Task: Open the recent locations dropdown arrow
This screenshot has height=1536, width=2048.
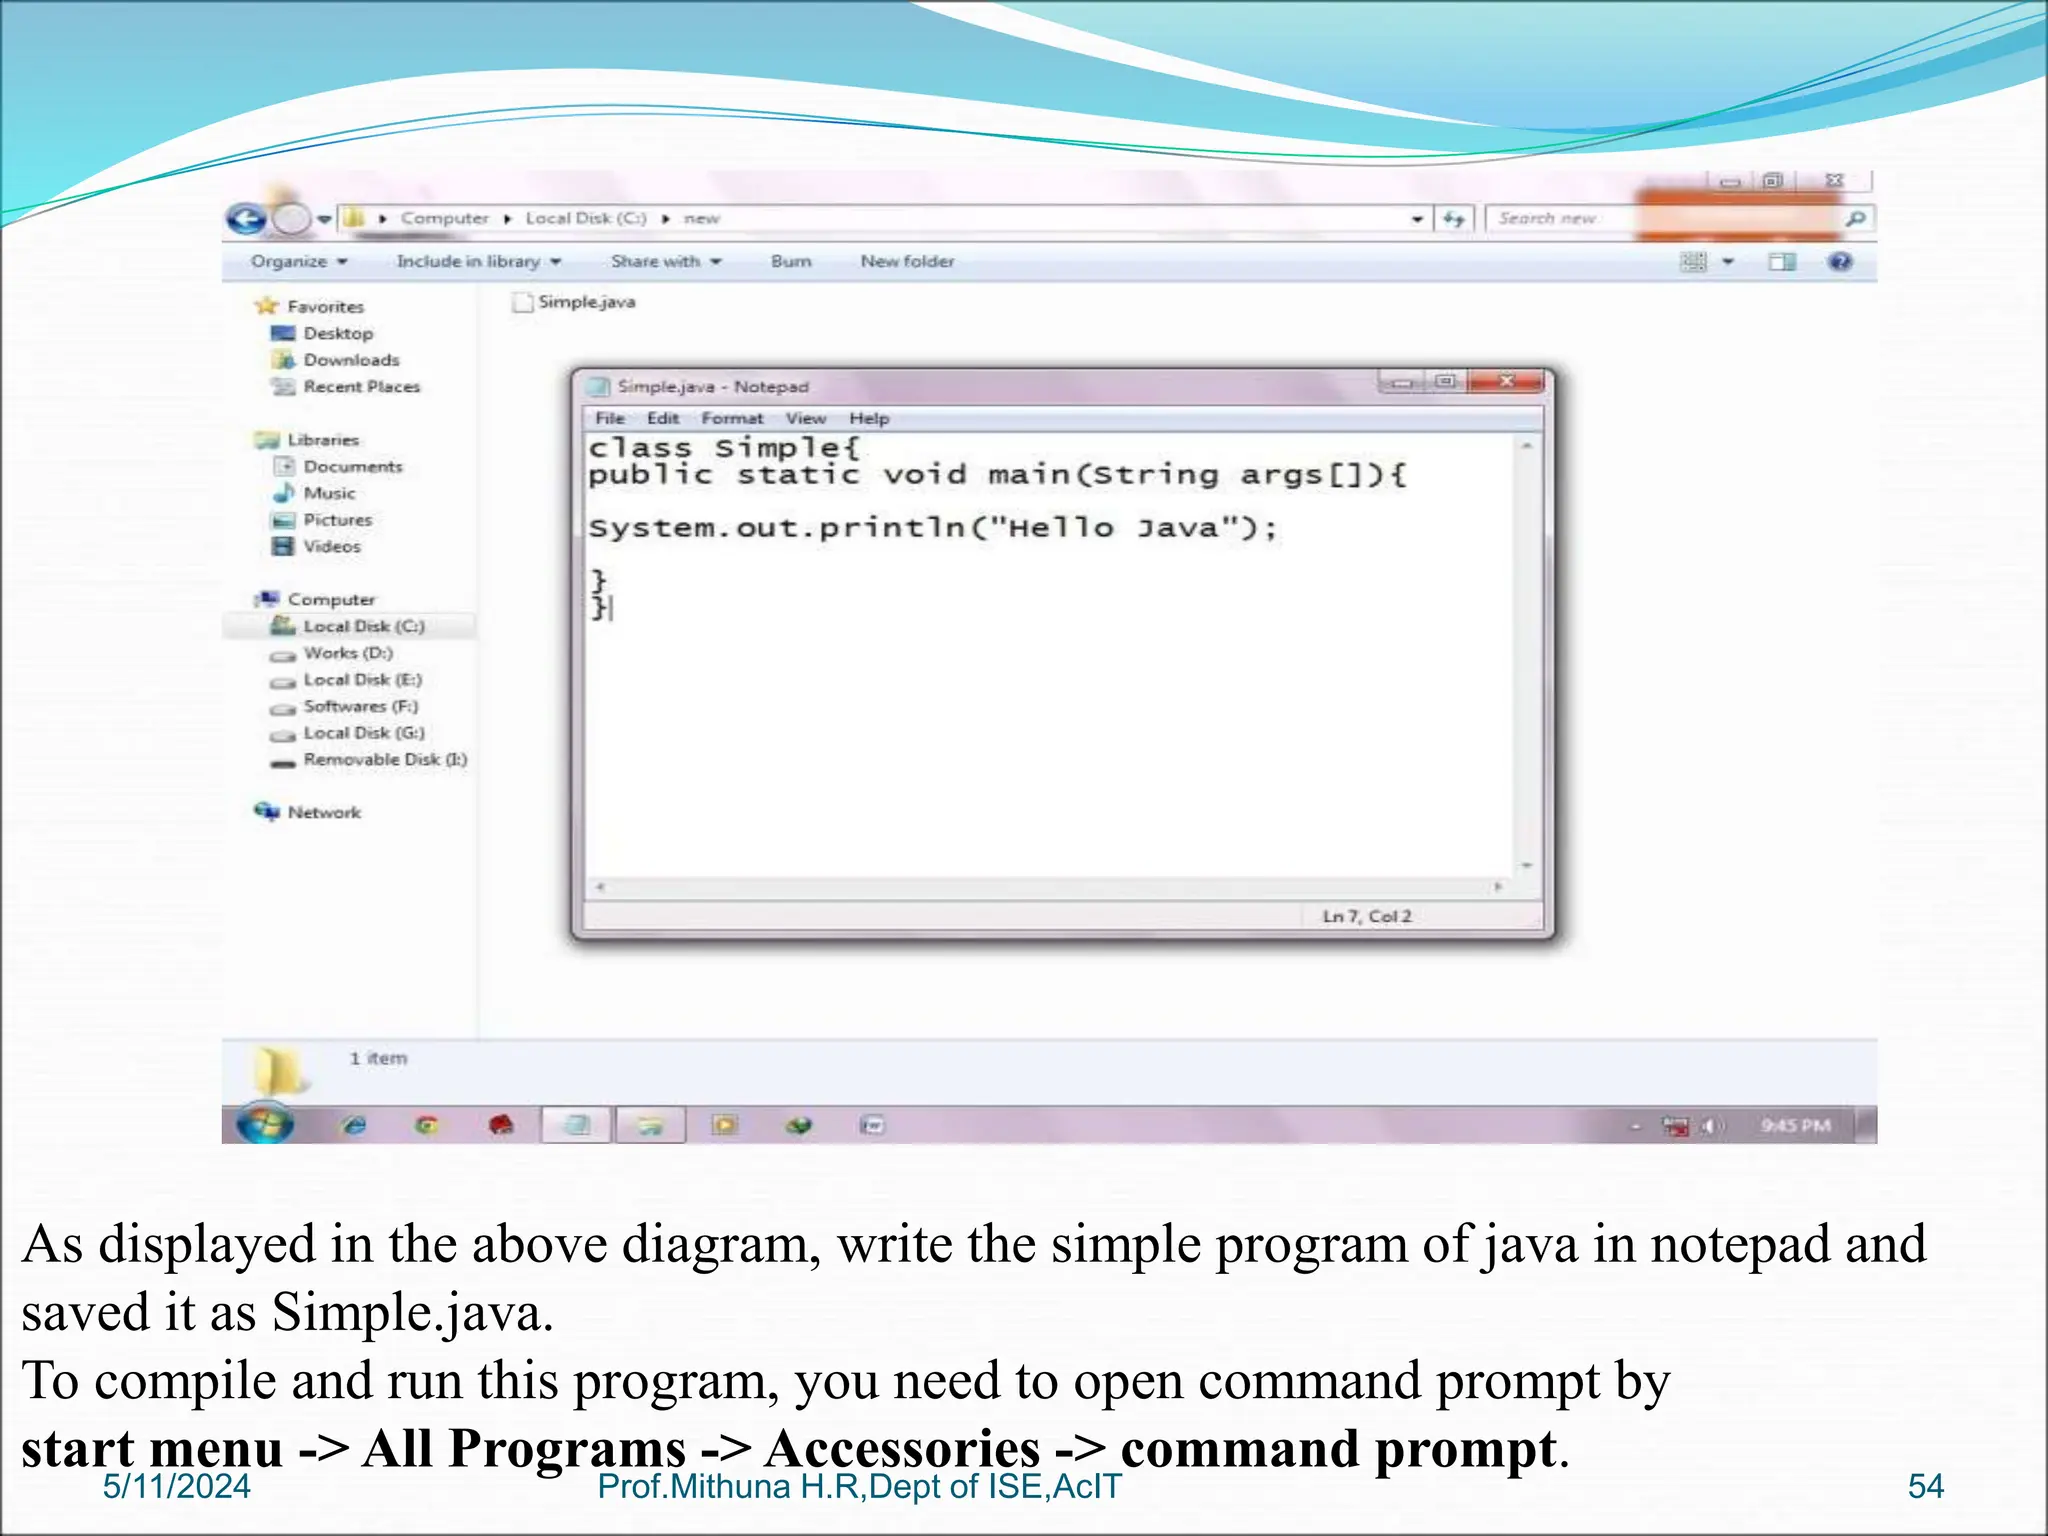Action: click(324, 219)
